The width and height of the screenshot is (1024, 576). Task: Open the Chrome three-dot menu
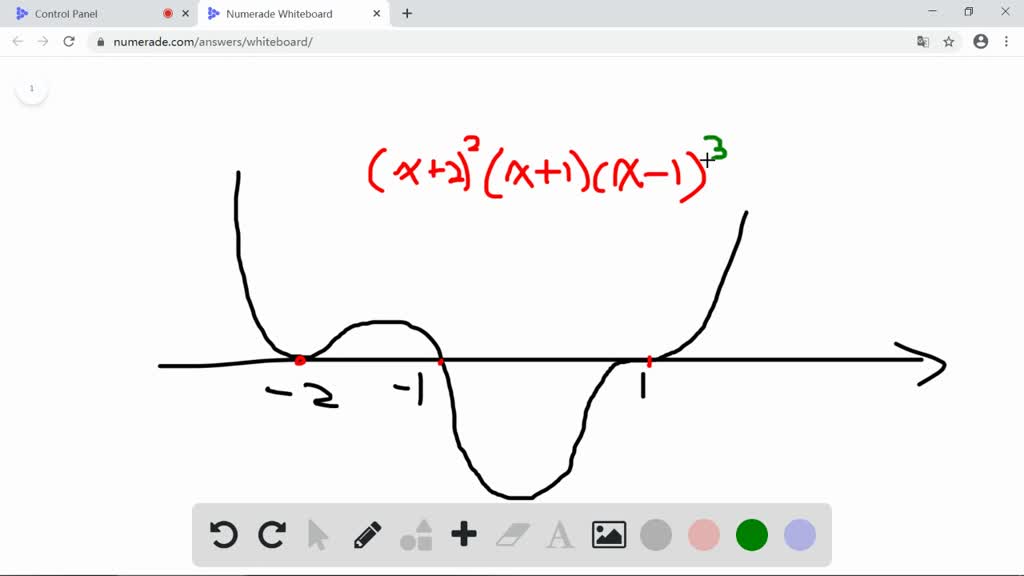pos(1005,42)
